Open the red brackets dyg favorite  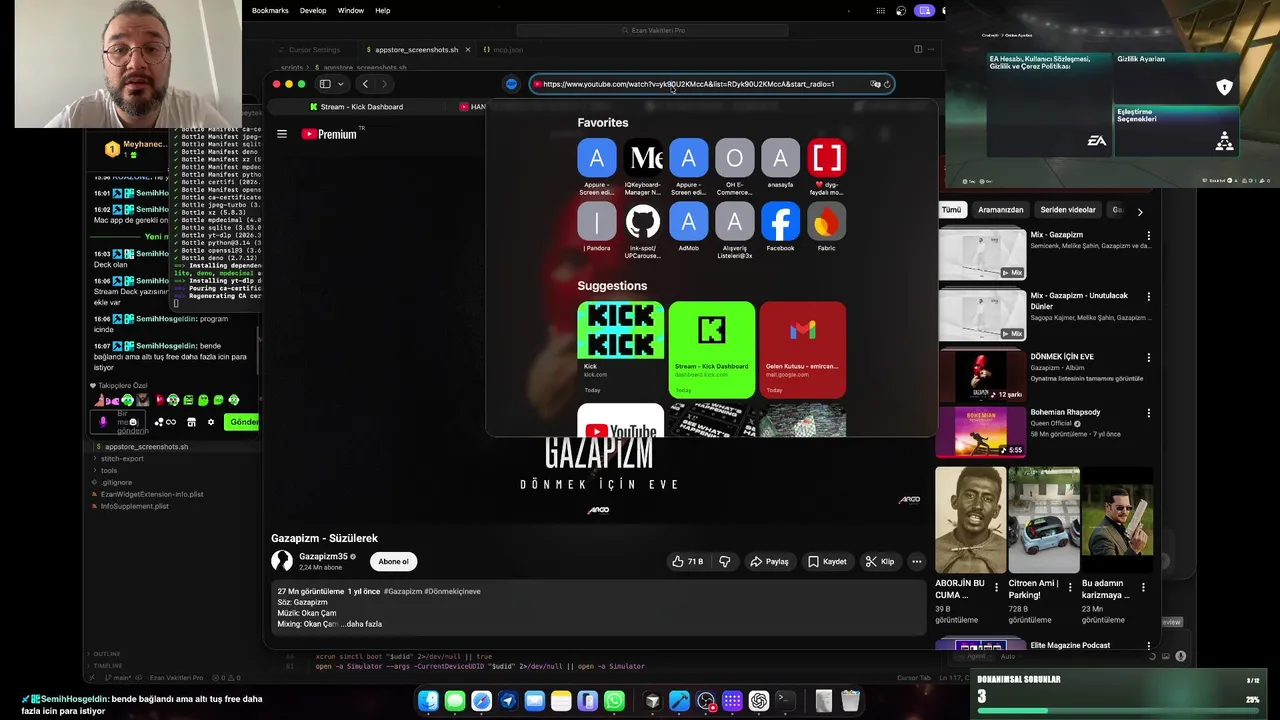click(826, 167)
